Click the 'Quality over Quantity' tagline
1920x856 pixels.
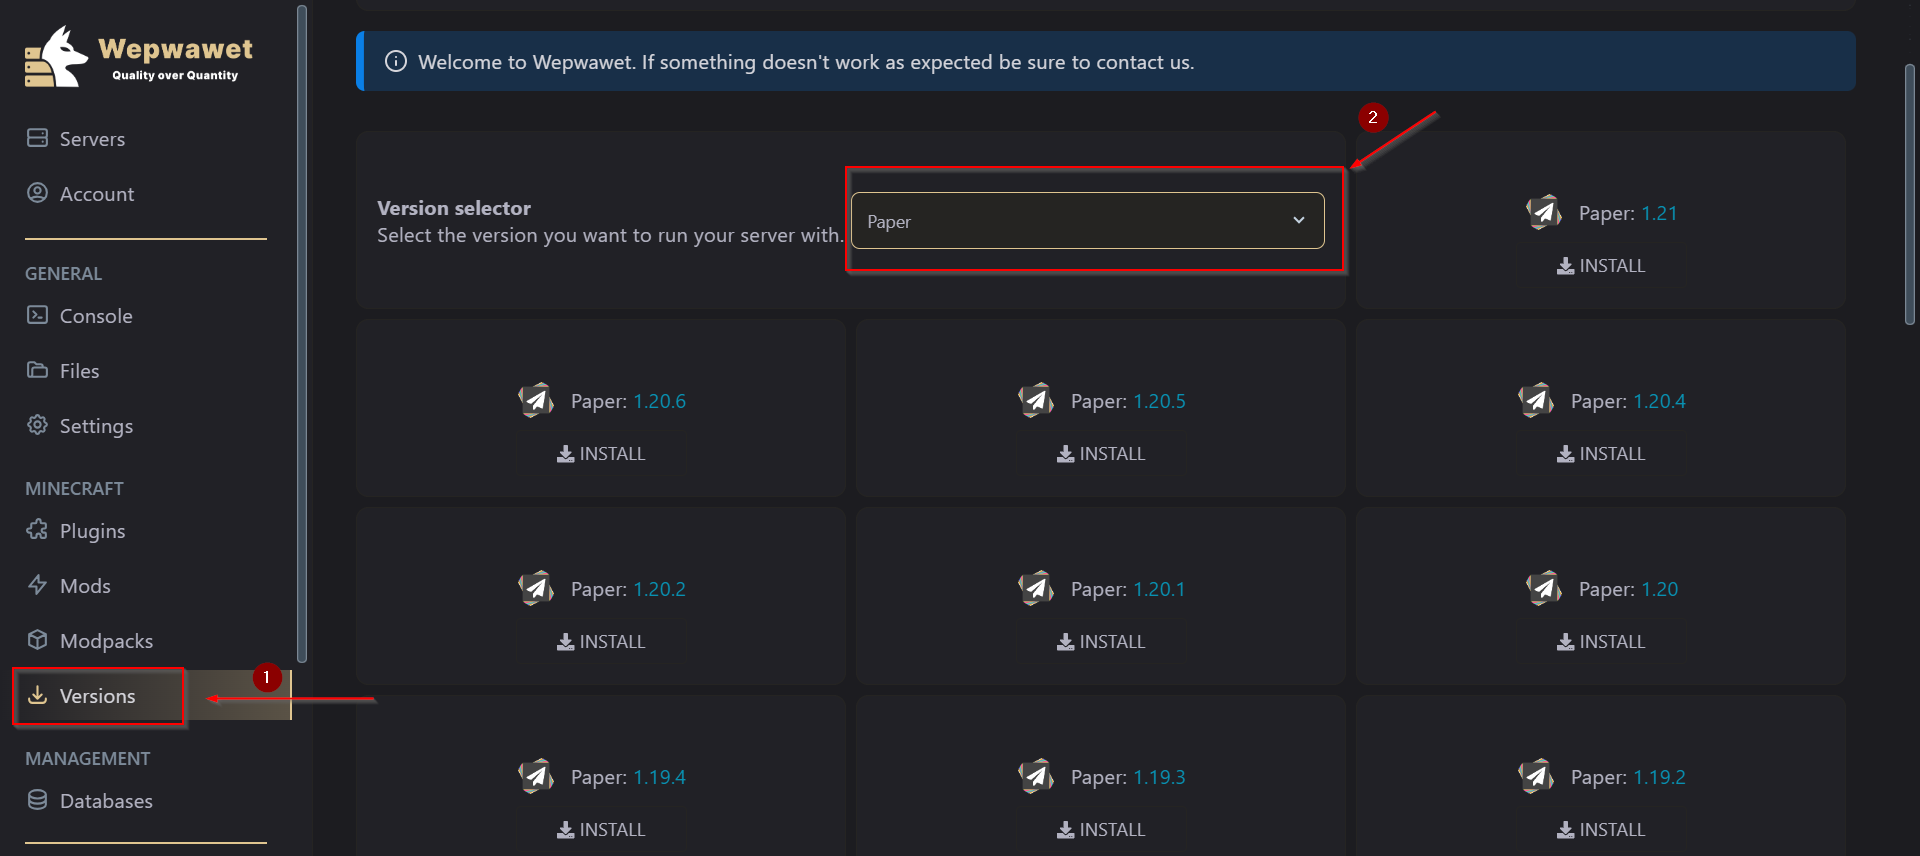[175, 75]
